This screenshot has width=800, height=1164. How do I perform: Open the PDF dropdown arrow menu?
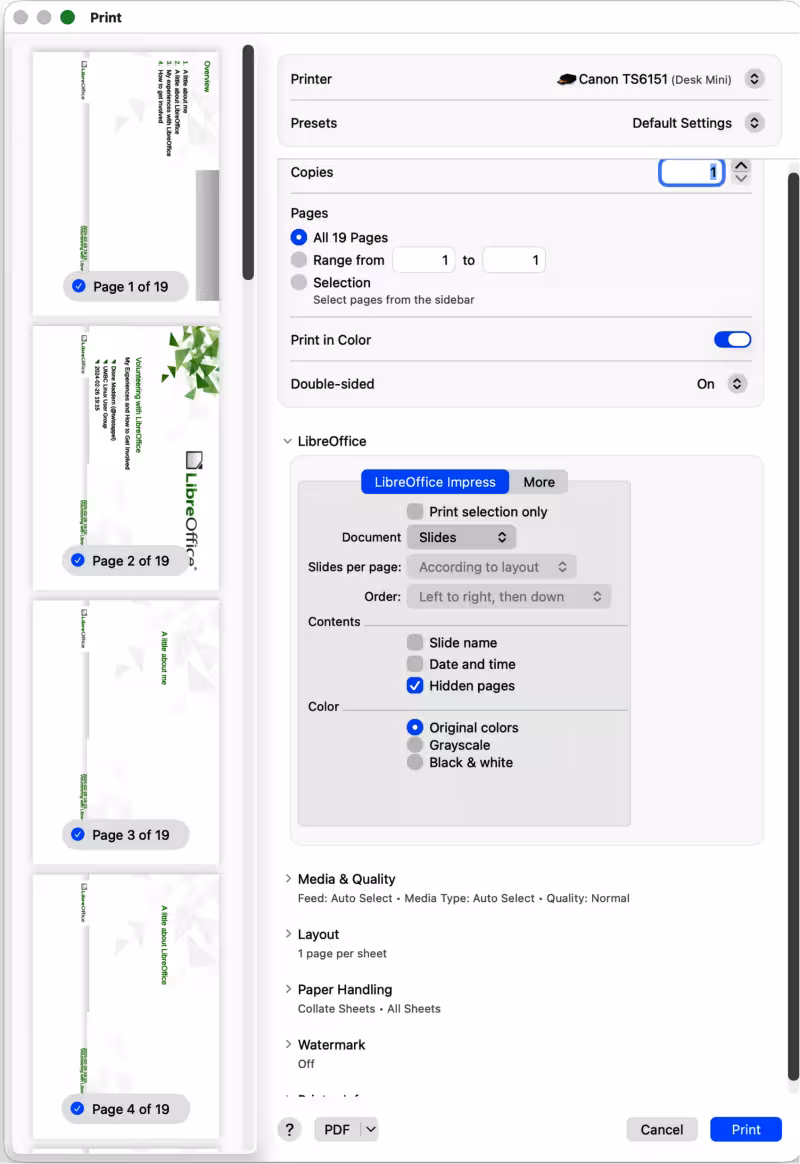(x=370, y=1129)
